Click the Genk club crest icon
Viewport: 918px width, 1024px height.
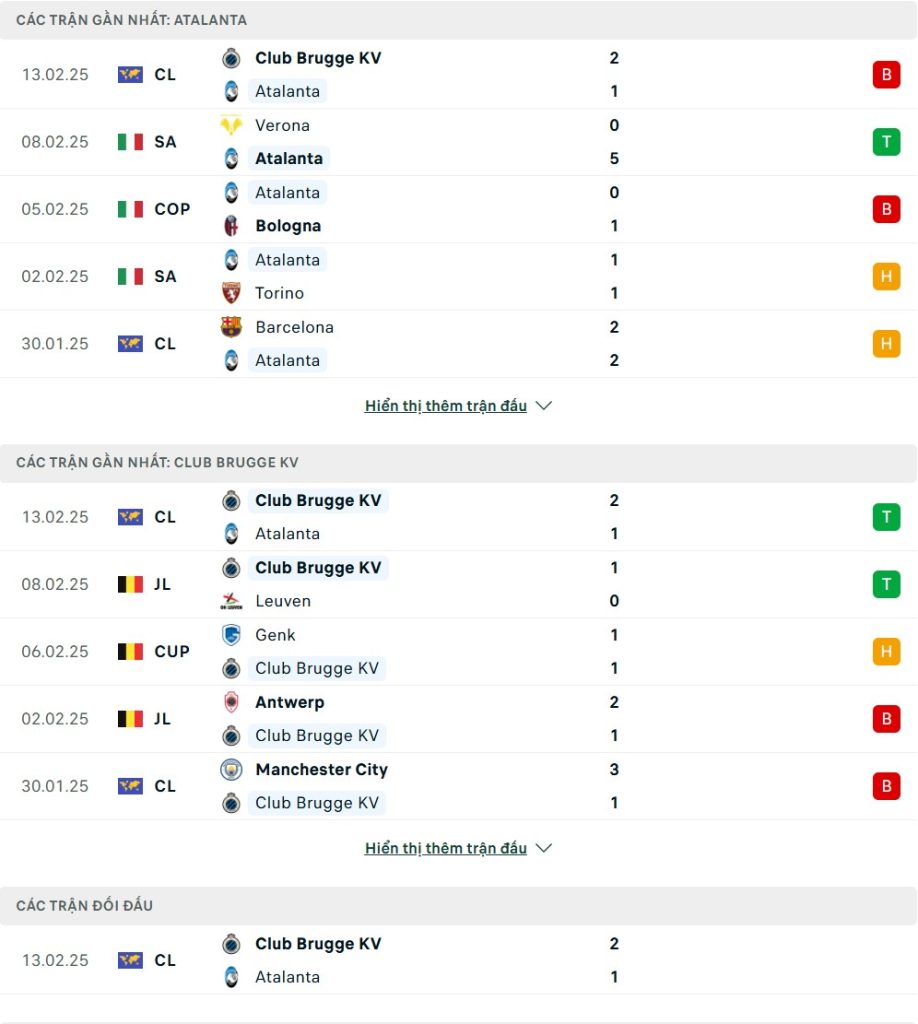[x=231, y=635]
